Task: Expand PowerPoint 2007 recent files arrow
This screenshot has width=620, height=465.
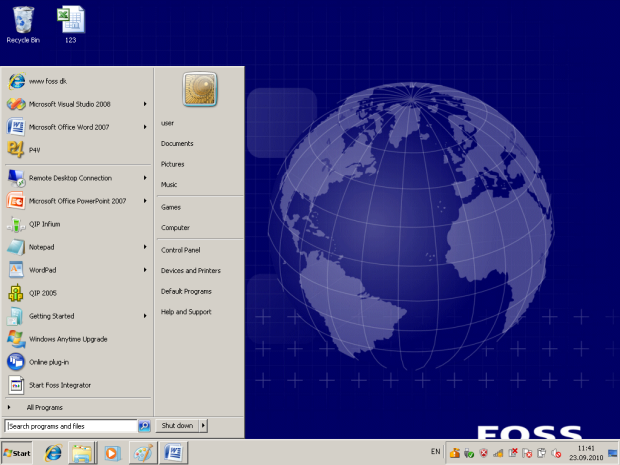Action: pos(145,201)
